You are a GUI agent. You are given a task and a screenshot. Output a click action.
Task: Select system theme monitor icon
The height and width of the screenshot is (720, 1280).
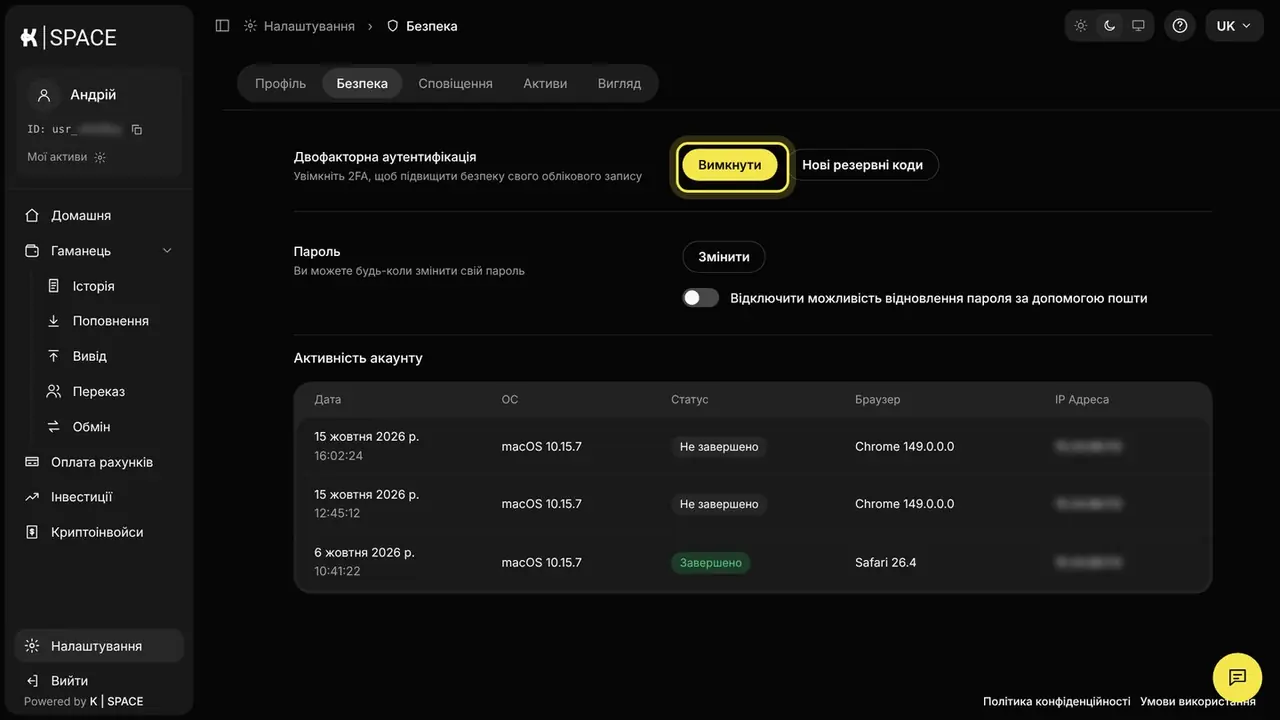point(1138,26)
